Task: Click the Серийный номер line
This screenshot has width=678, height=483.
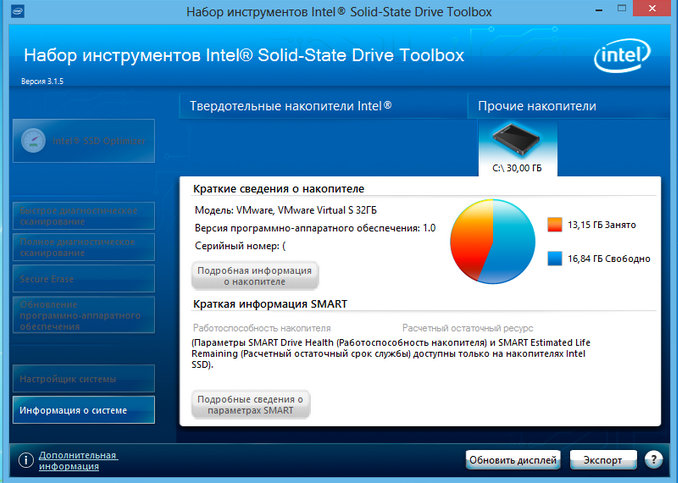Action: [240, 246]
